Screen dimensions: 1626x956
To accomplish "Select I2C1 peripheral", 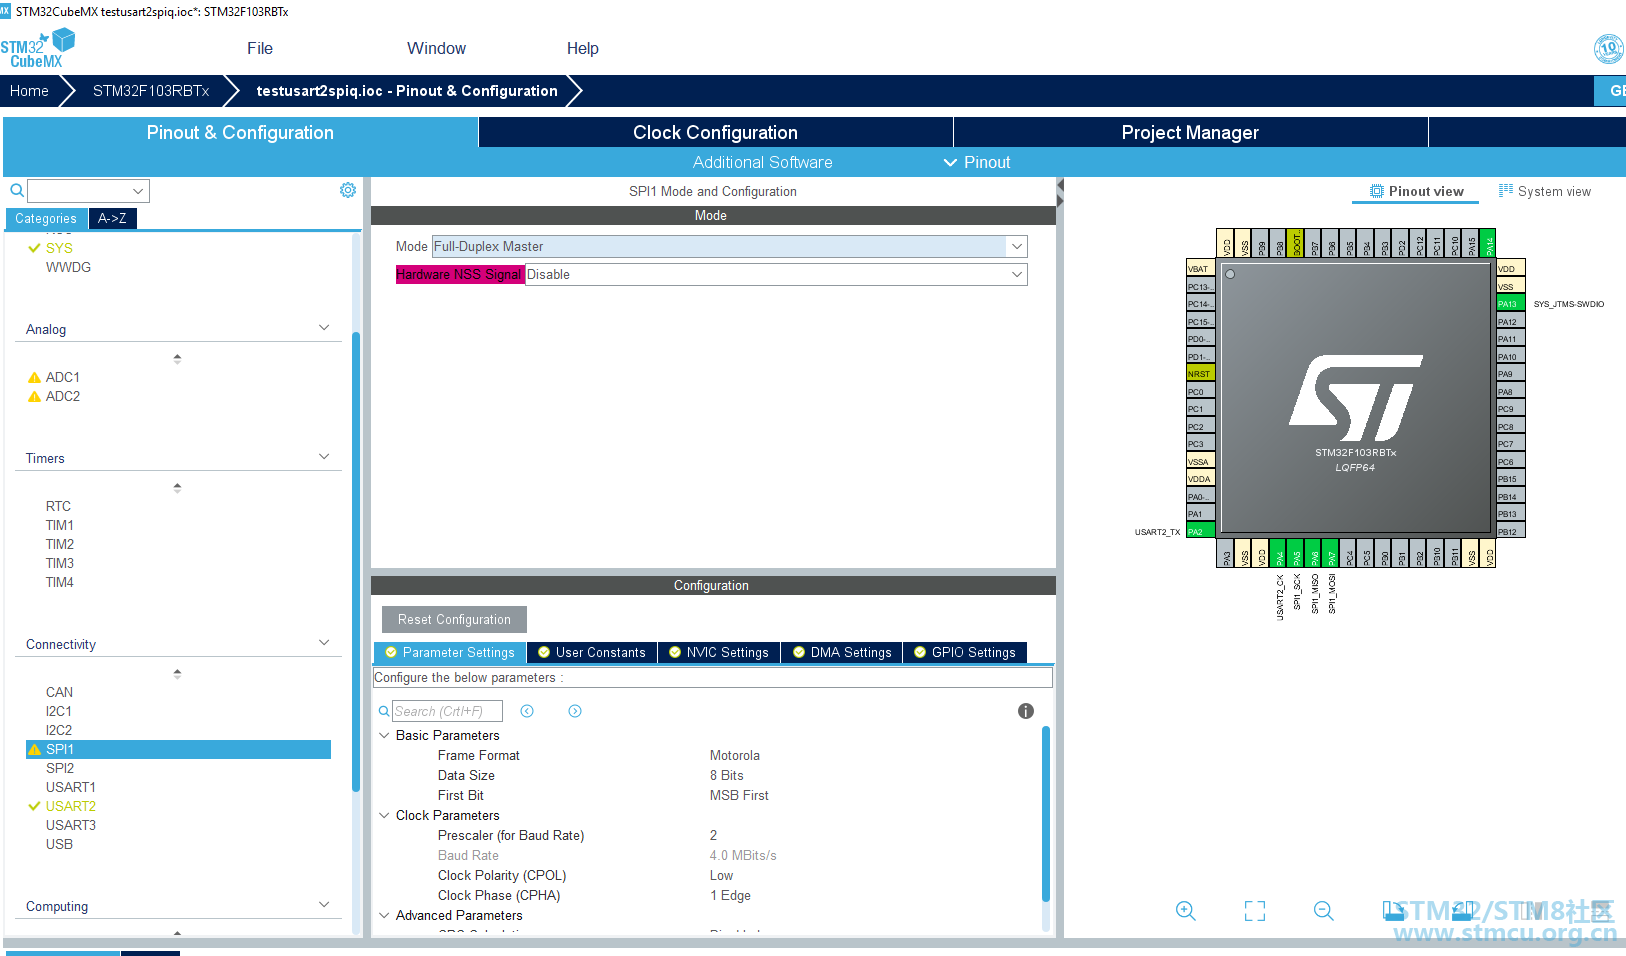I will (59, 711).
